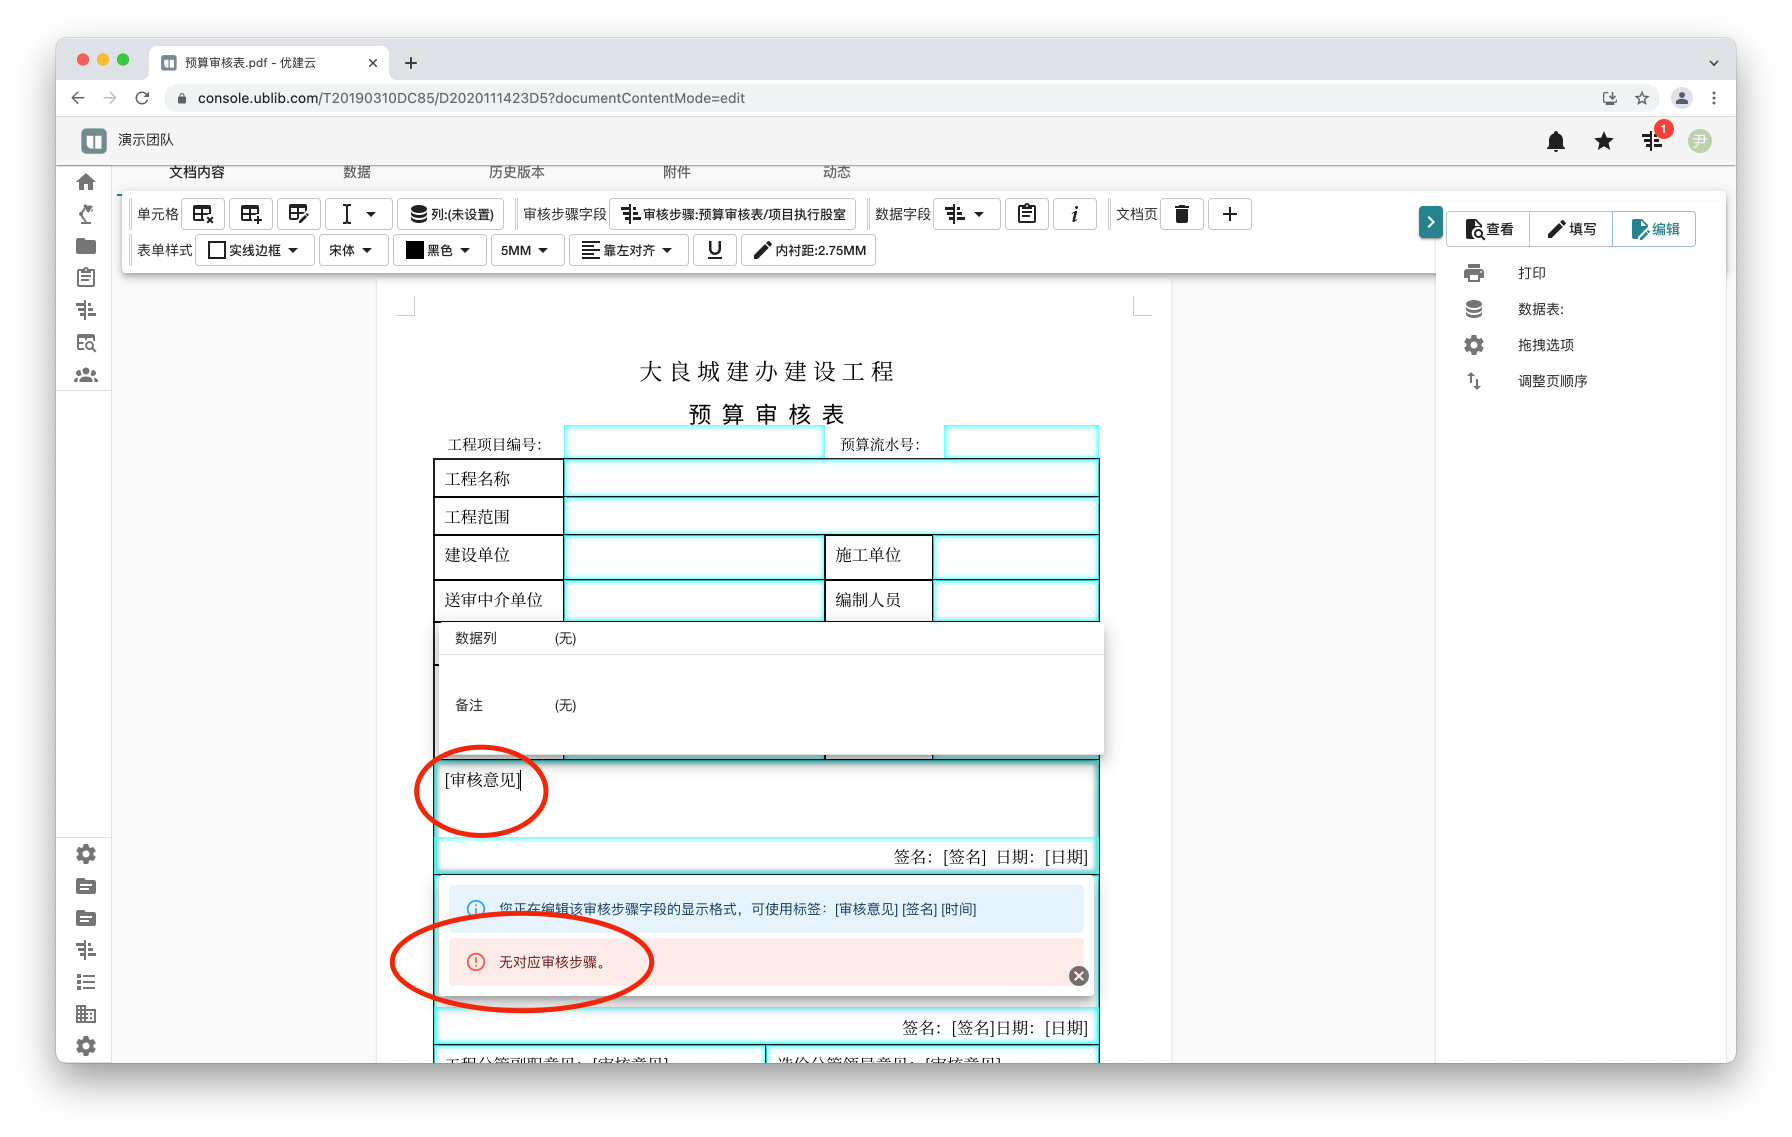Open the notifications bell
The width and height of the screenshot is (1792, 1137).
click(x=1556, y=141)
